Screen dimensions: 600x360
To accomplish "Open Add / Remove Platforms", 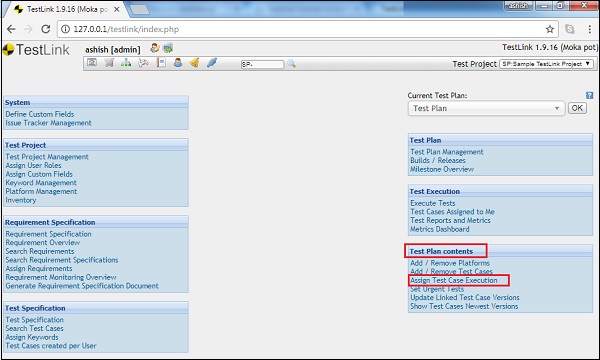I will [450, 263].
